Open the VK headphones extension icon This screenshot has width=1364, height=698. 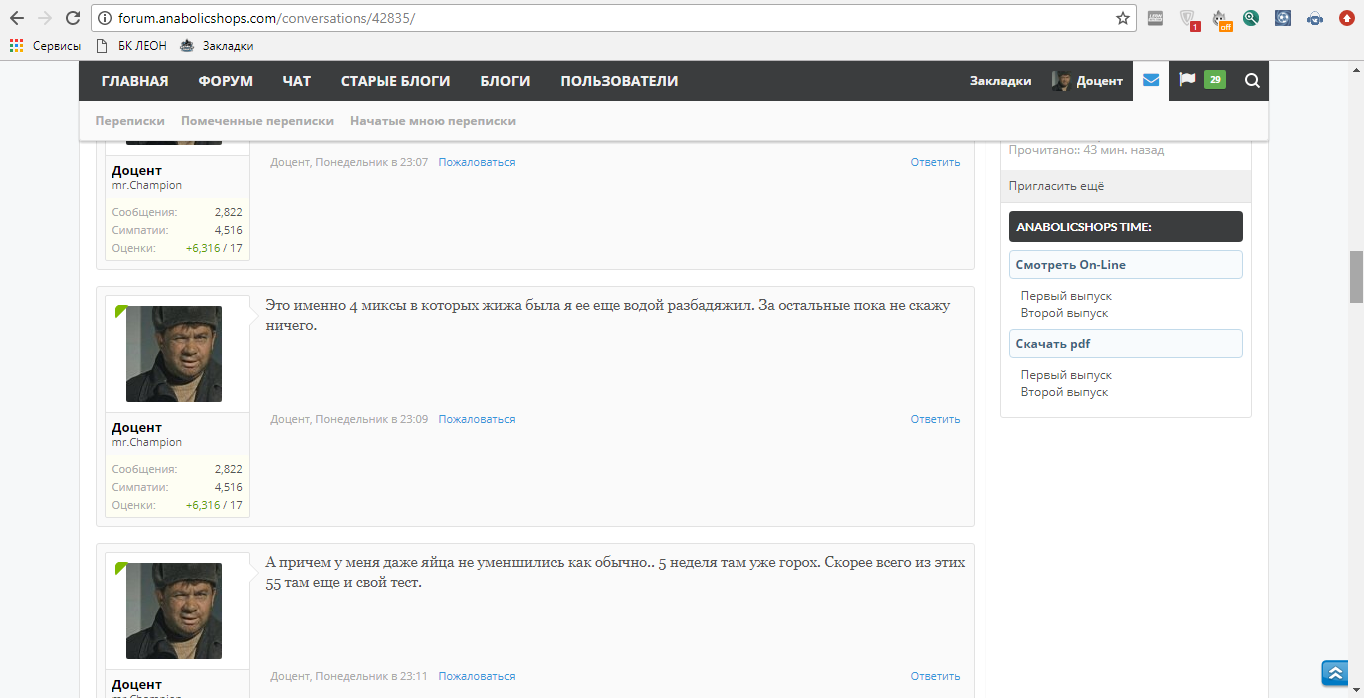pyautogui.click(x=1315, y=18)
